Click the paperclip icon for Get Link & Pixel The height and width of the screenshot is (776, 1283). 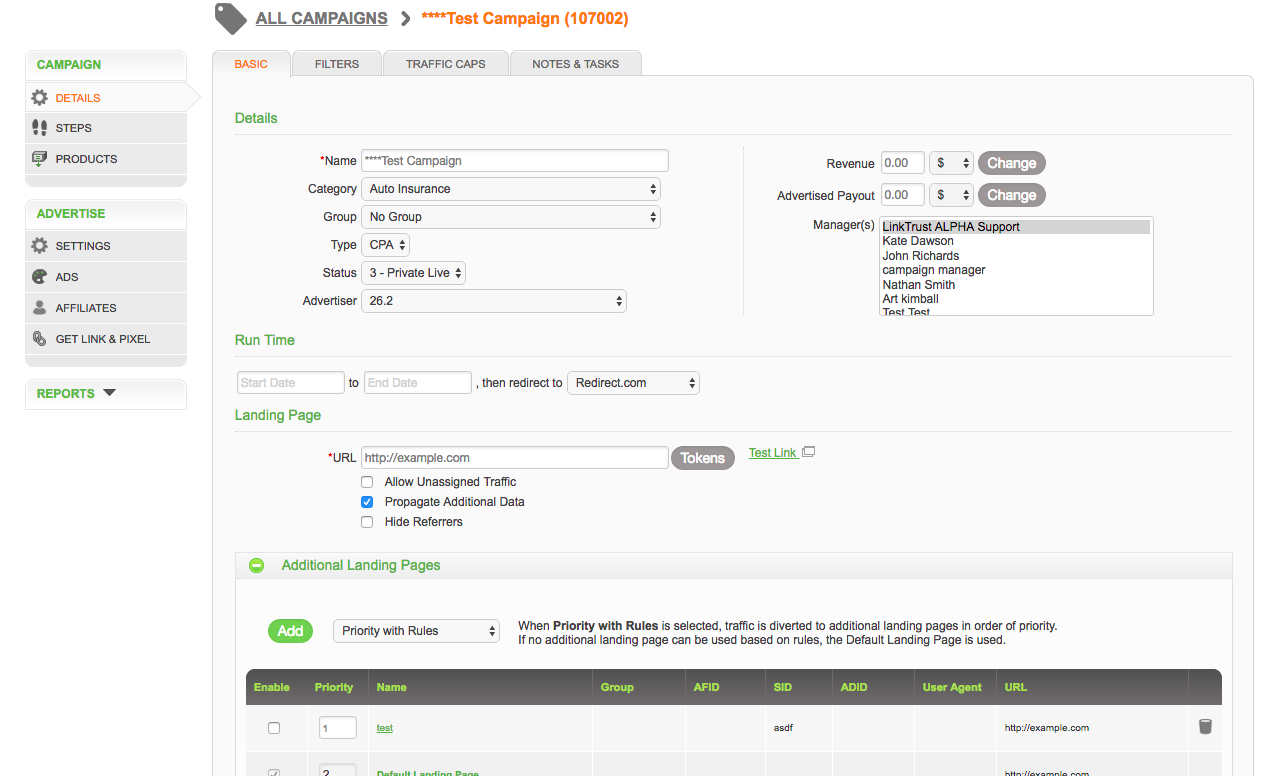pyautogui.click(x=39, y=339)
